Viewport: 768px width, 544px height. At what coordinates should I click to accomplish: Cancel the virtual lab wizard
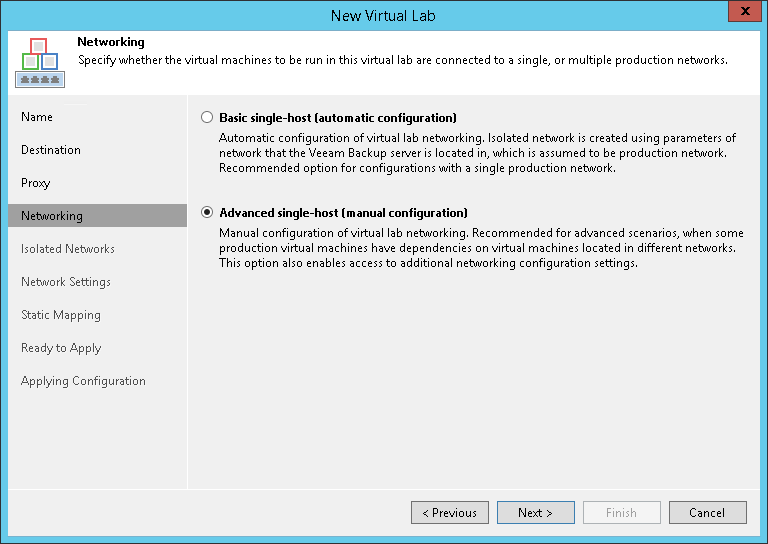tap(708, 513)
